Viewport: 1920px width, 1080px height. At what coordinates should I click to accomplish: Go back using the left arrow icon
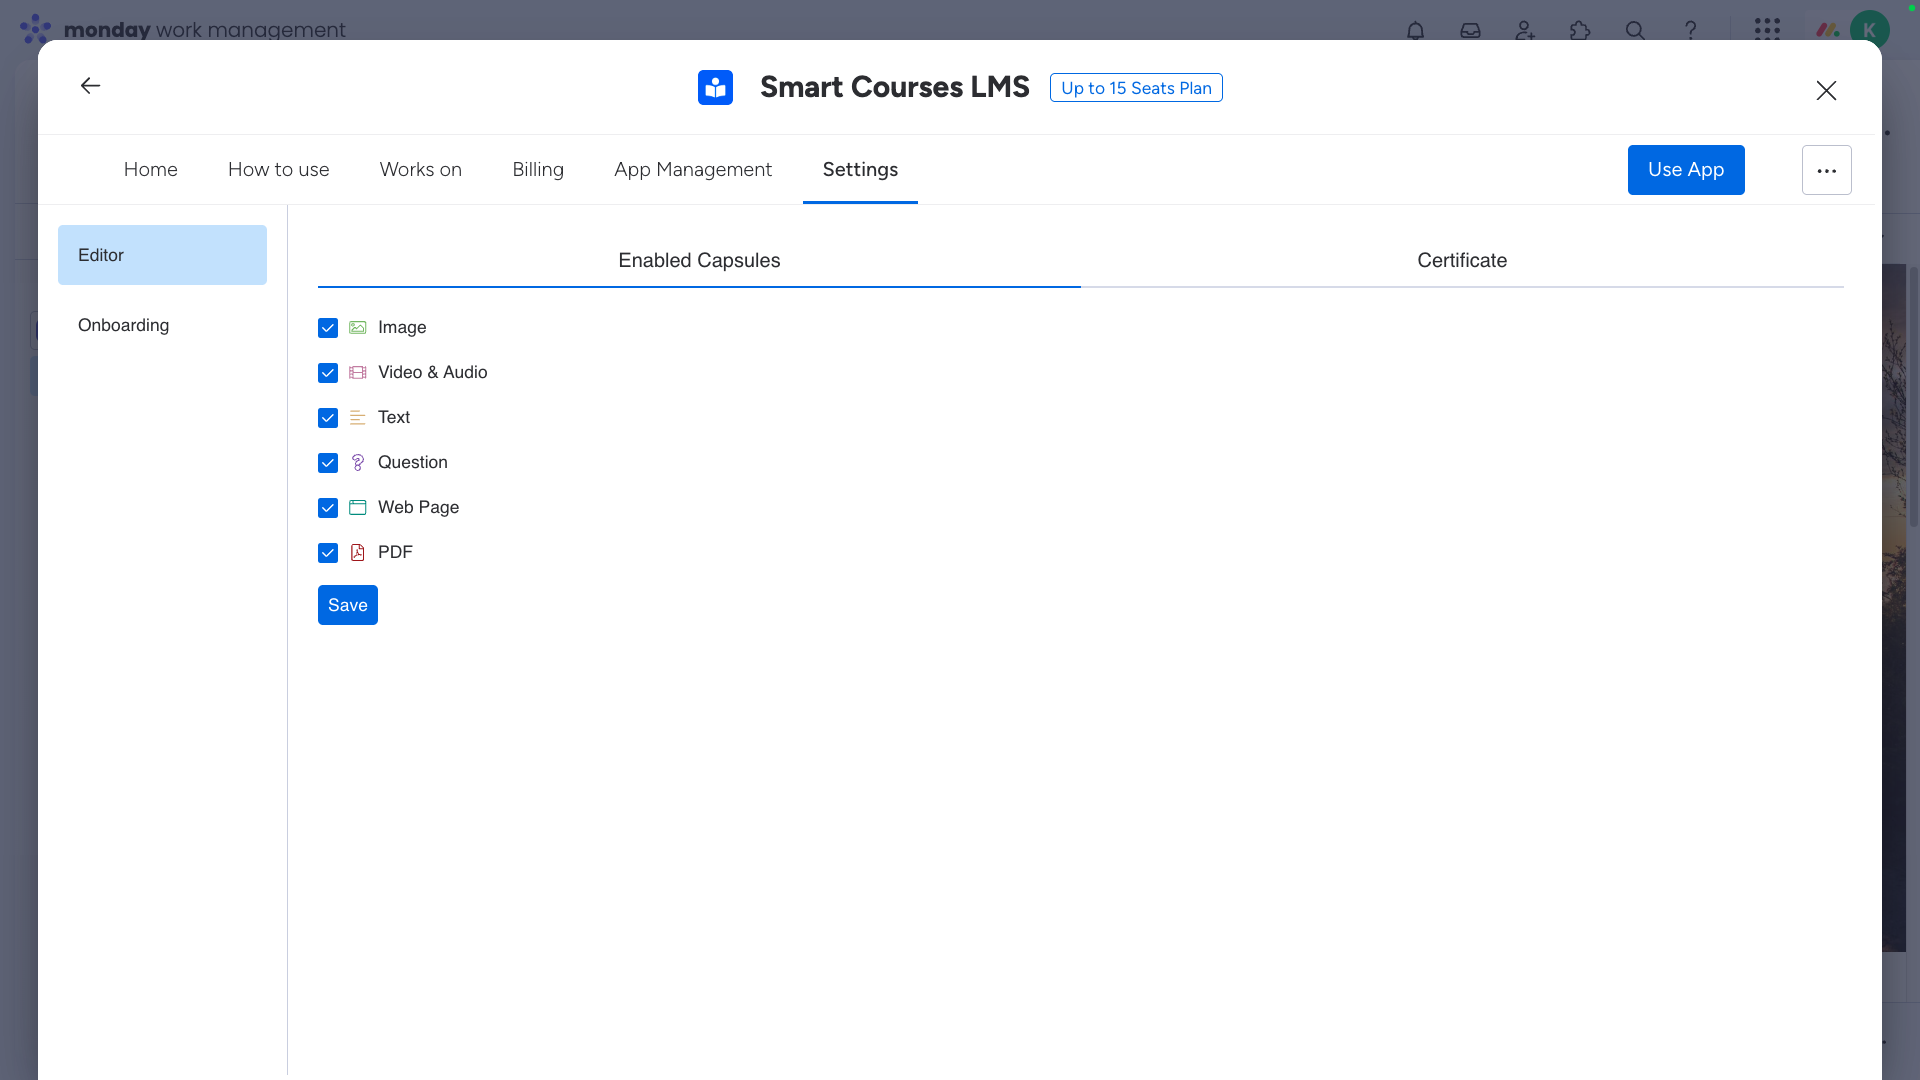(x=90, y=86)
